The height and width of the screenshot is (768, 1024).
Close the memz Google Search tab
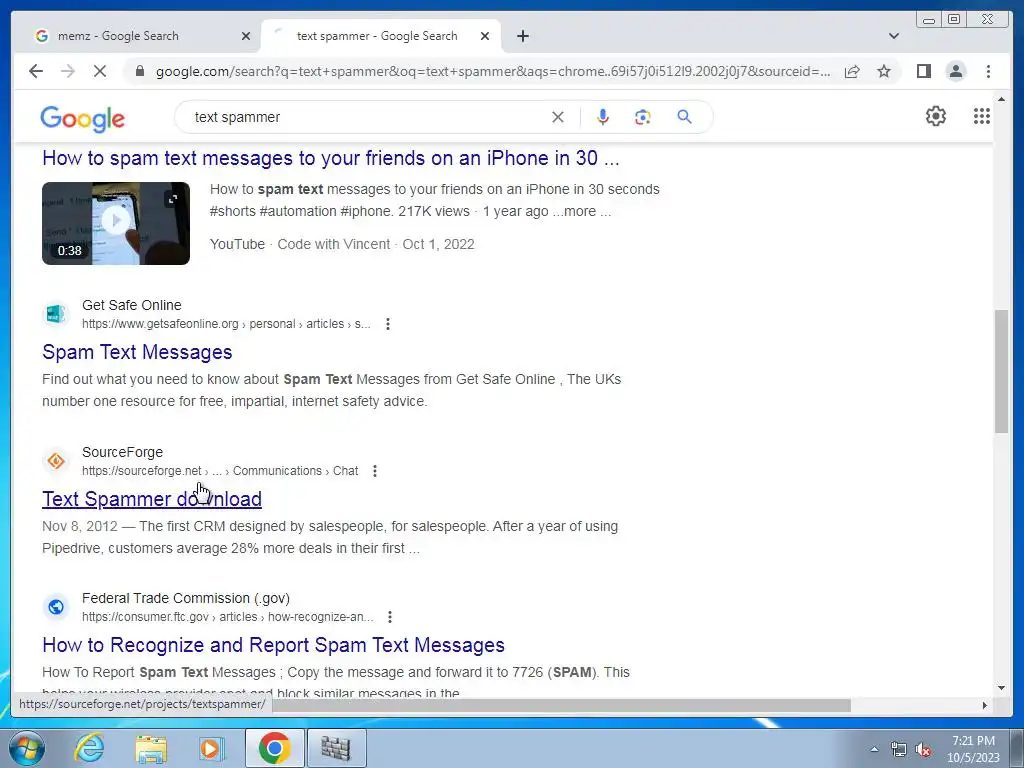(246, 36)
